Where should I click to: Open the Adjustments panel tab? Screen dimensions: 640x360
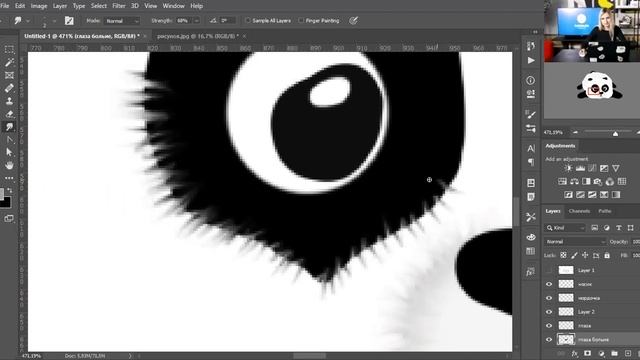point(560,146)
